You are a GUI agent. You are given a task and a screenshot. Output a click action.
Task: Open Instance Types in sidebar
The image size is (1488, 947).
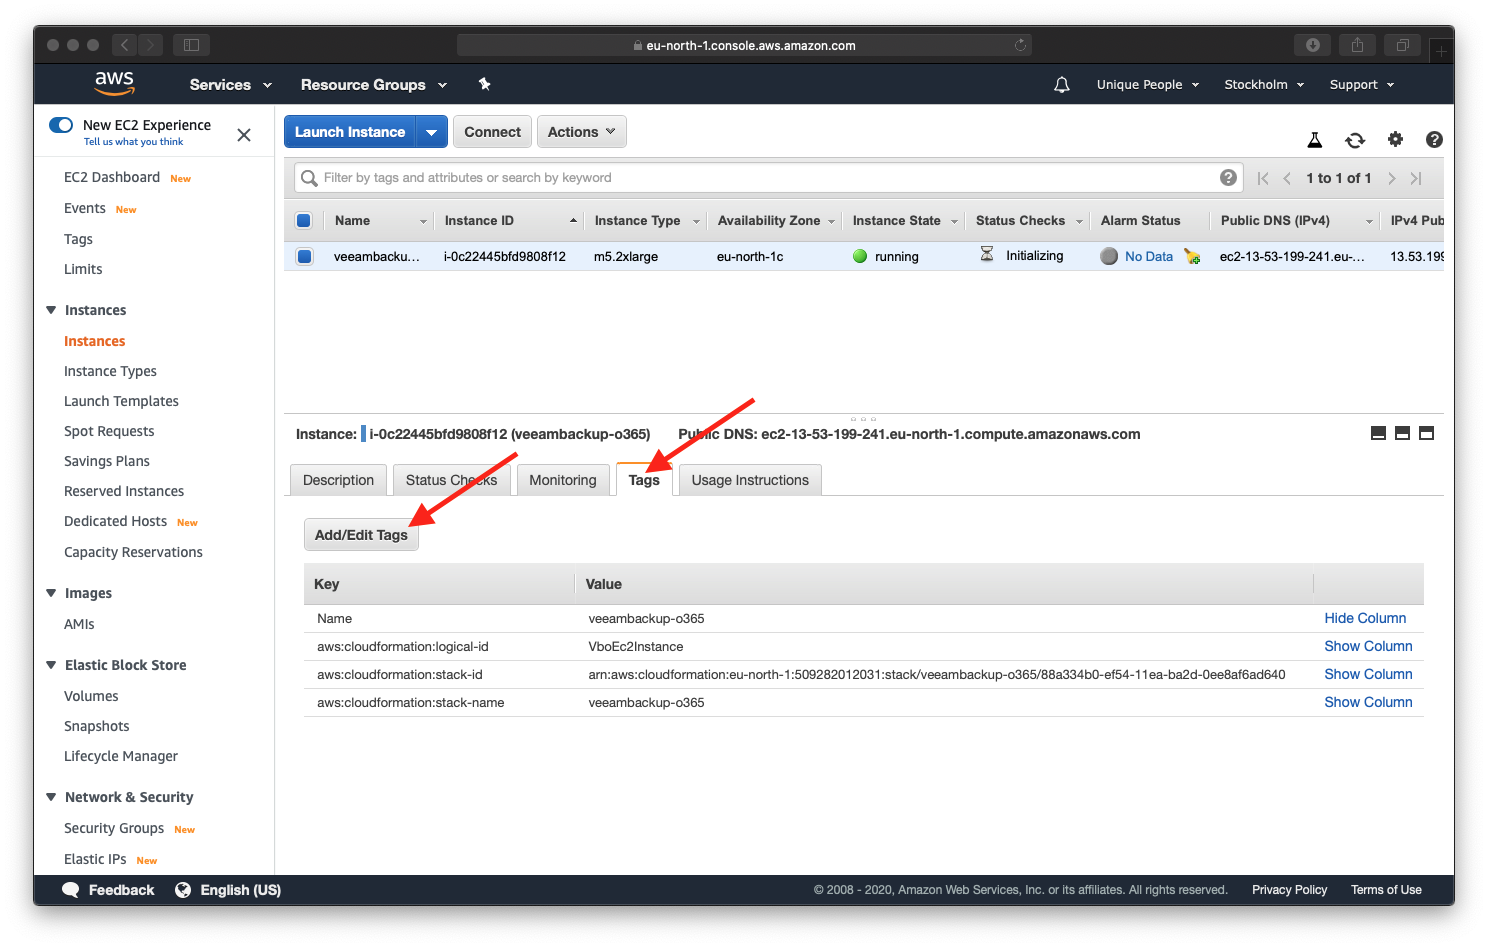pos(110,371)
